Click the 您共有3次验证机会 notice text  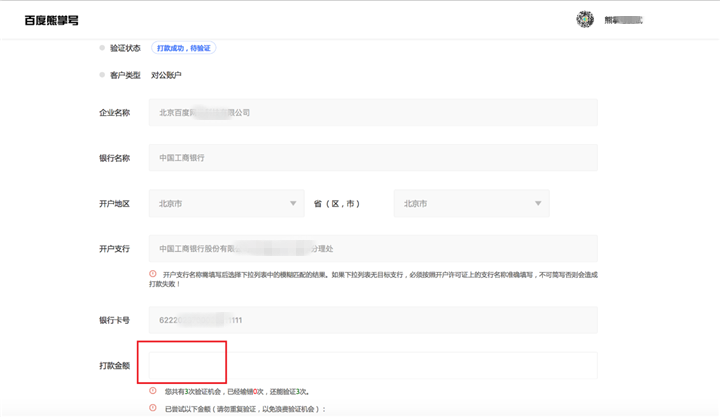point(237,391)
